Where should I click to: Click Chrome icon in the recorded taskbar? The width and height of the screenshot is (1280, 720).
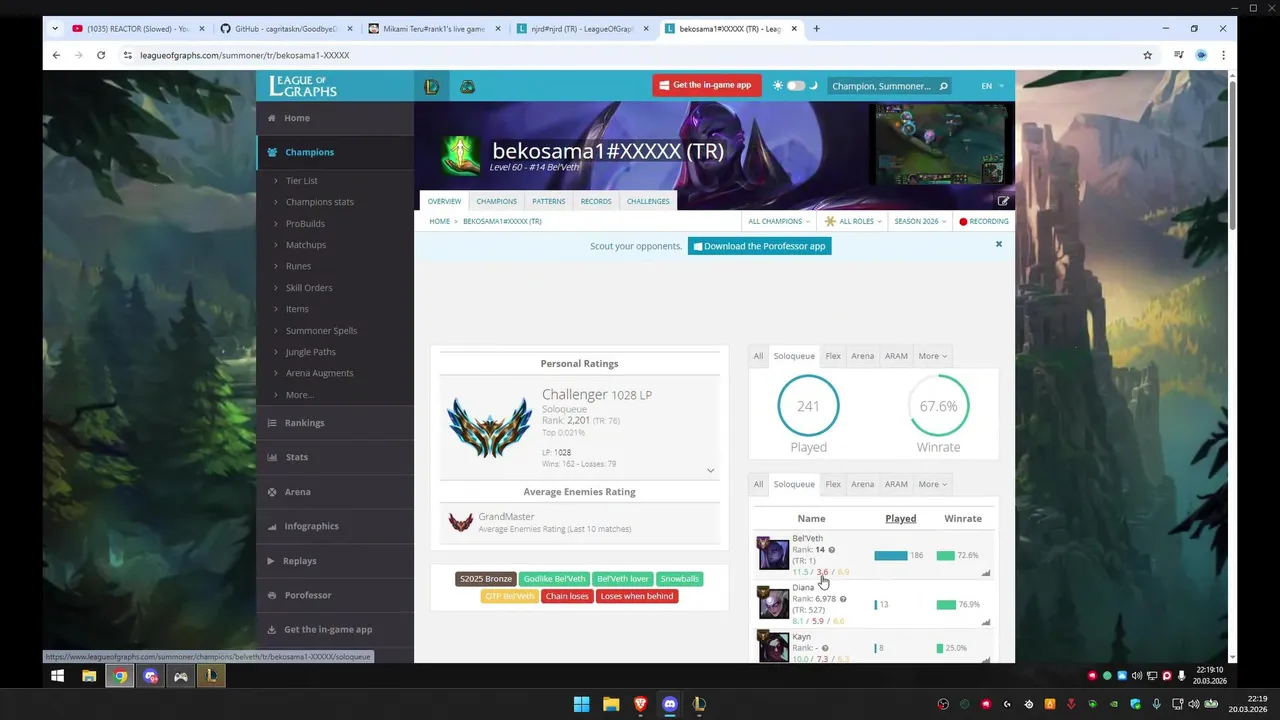click(x=120, y=676)
